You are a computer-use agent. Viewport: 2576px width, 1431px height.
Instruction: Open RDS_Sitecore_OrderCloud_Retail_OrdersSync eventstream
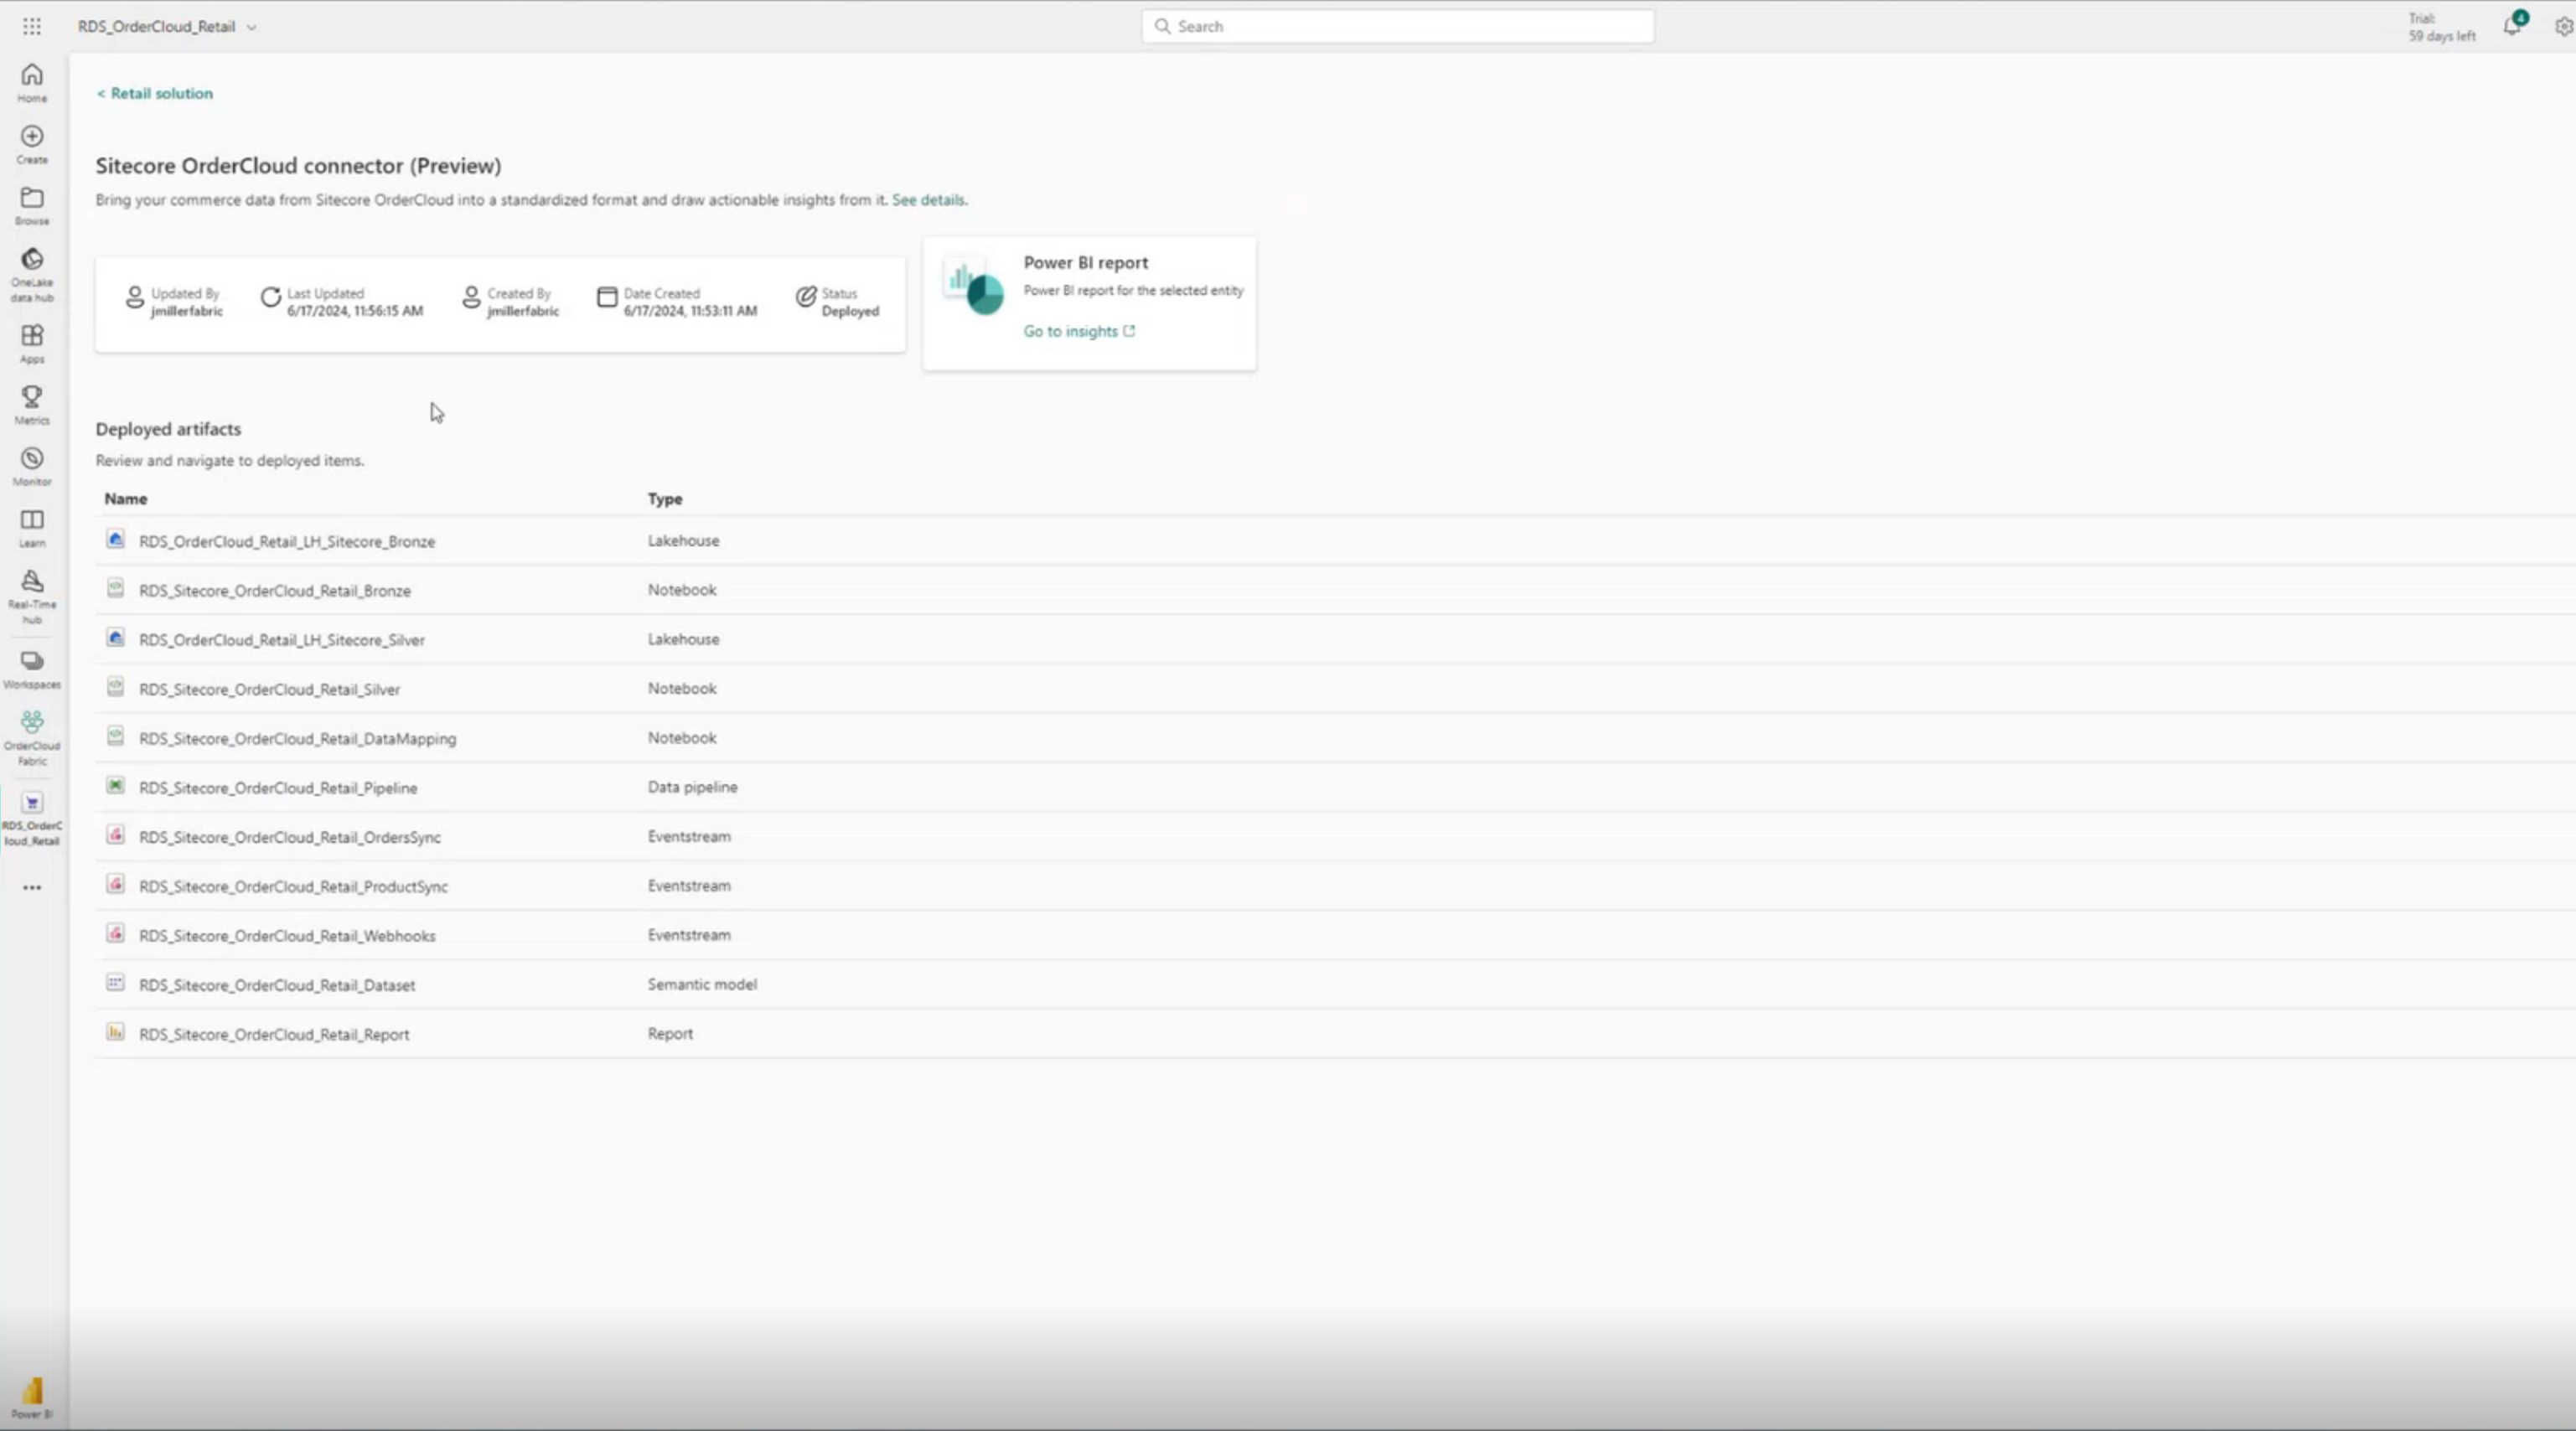290,837
